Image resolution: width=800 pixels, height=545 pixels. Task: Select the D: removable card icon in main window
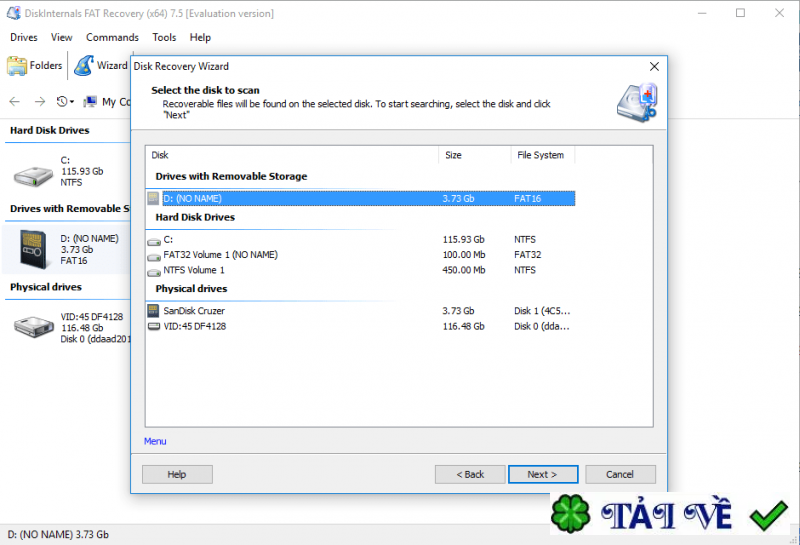[33, 249]
